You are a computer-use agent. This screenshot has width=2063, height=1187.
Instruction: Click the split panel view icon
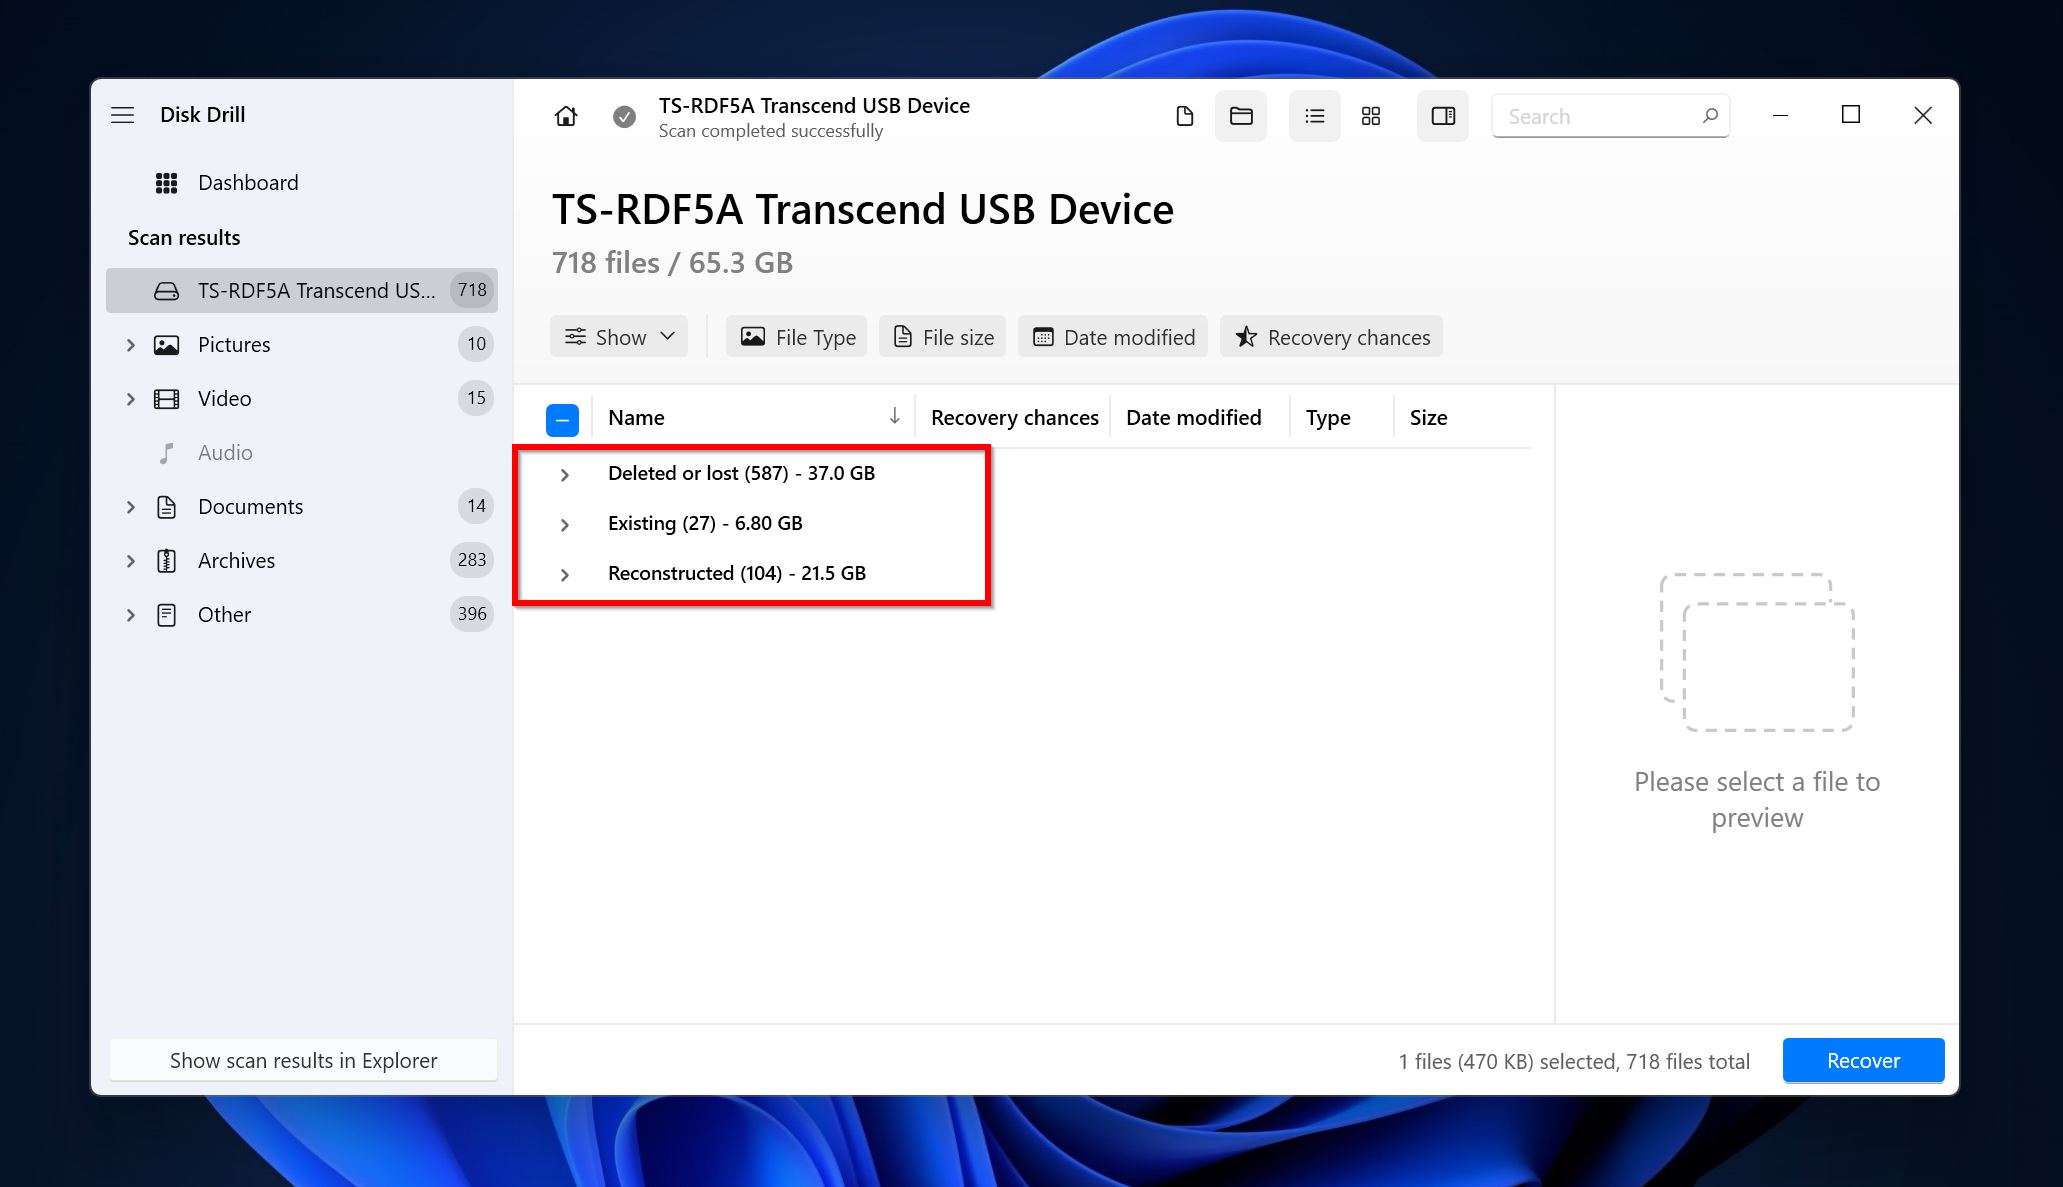(1442, 116)
